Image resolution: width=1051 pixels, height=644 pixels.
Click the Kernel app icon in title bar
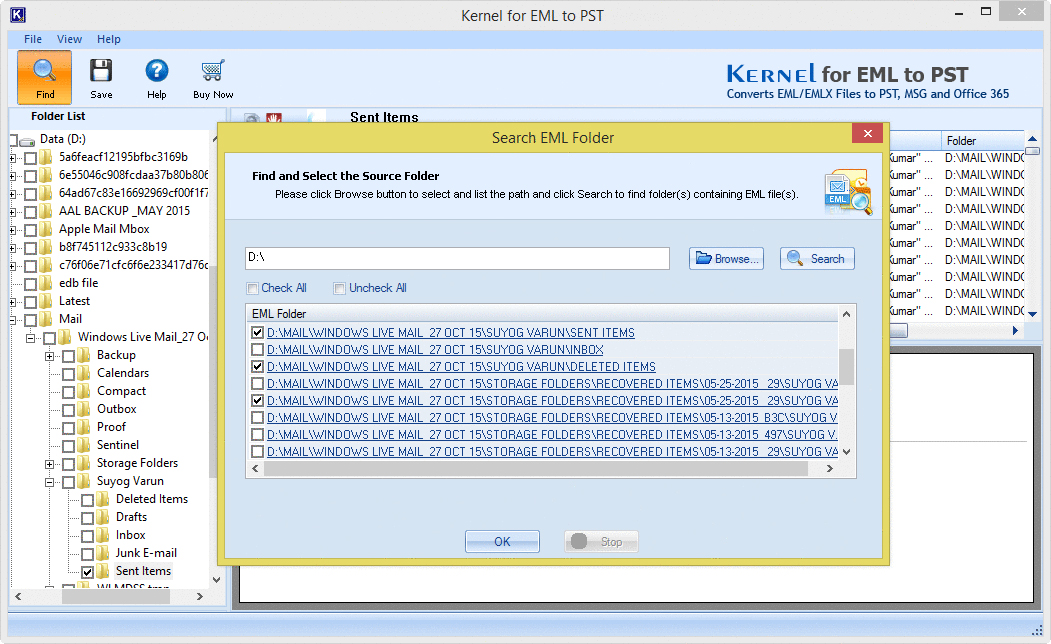(18, 15)
